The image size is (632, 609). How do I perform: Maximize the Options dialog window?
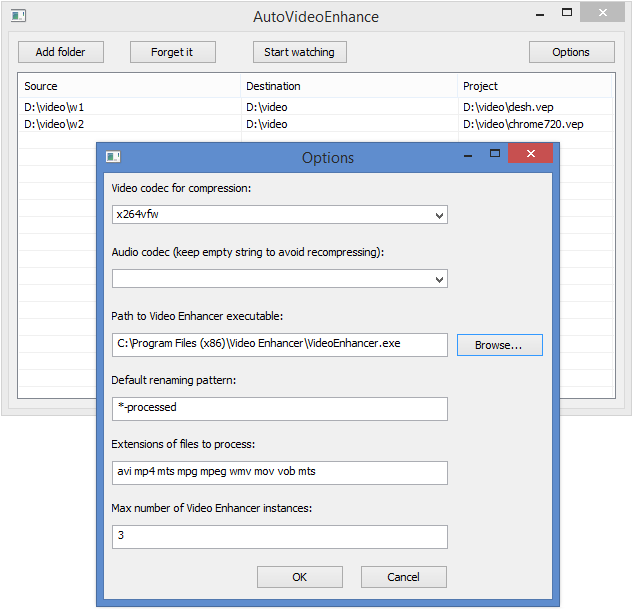click(495, 153)
